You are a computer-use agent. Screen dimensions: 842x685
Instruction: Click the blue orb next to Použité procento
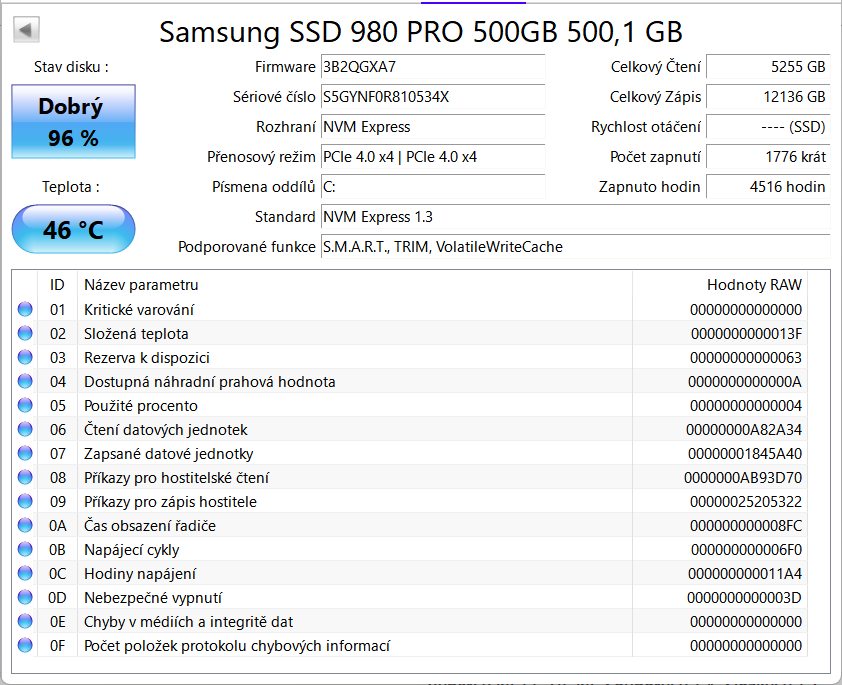(x=25, y=406)
